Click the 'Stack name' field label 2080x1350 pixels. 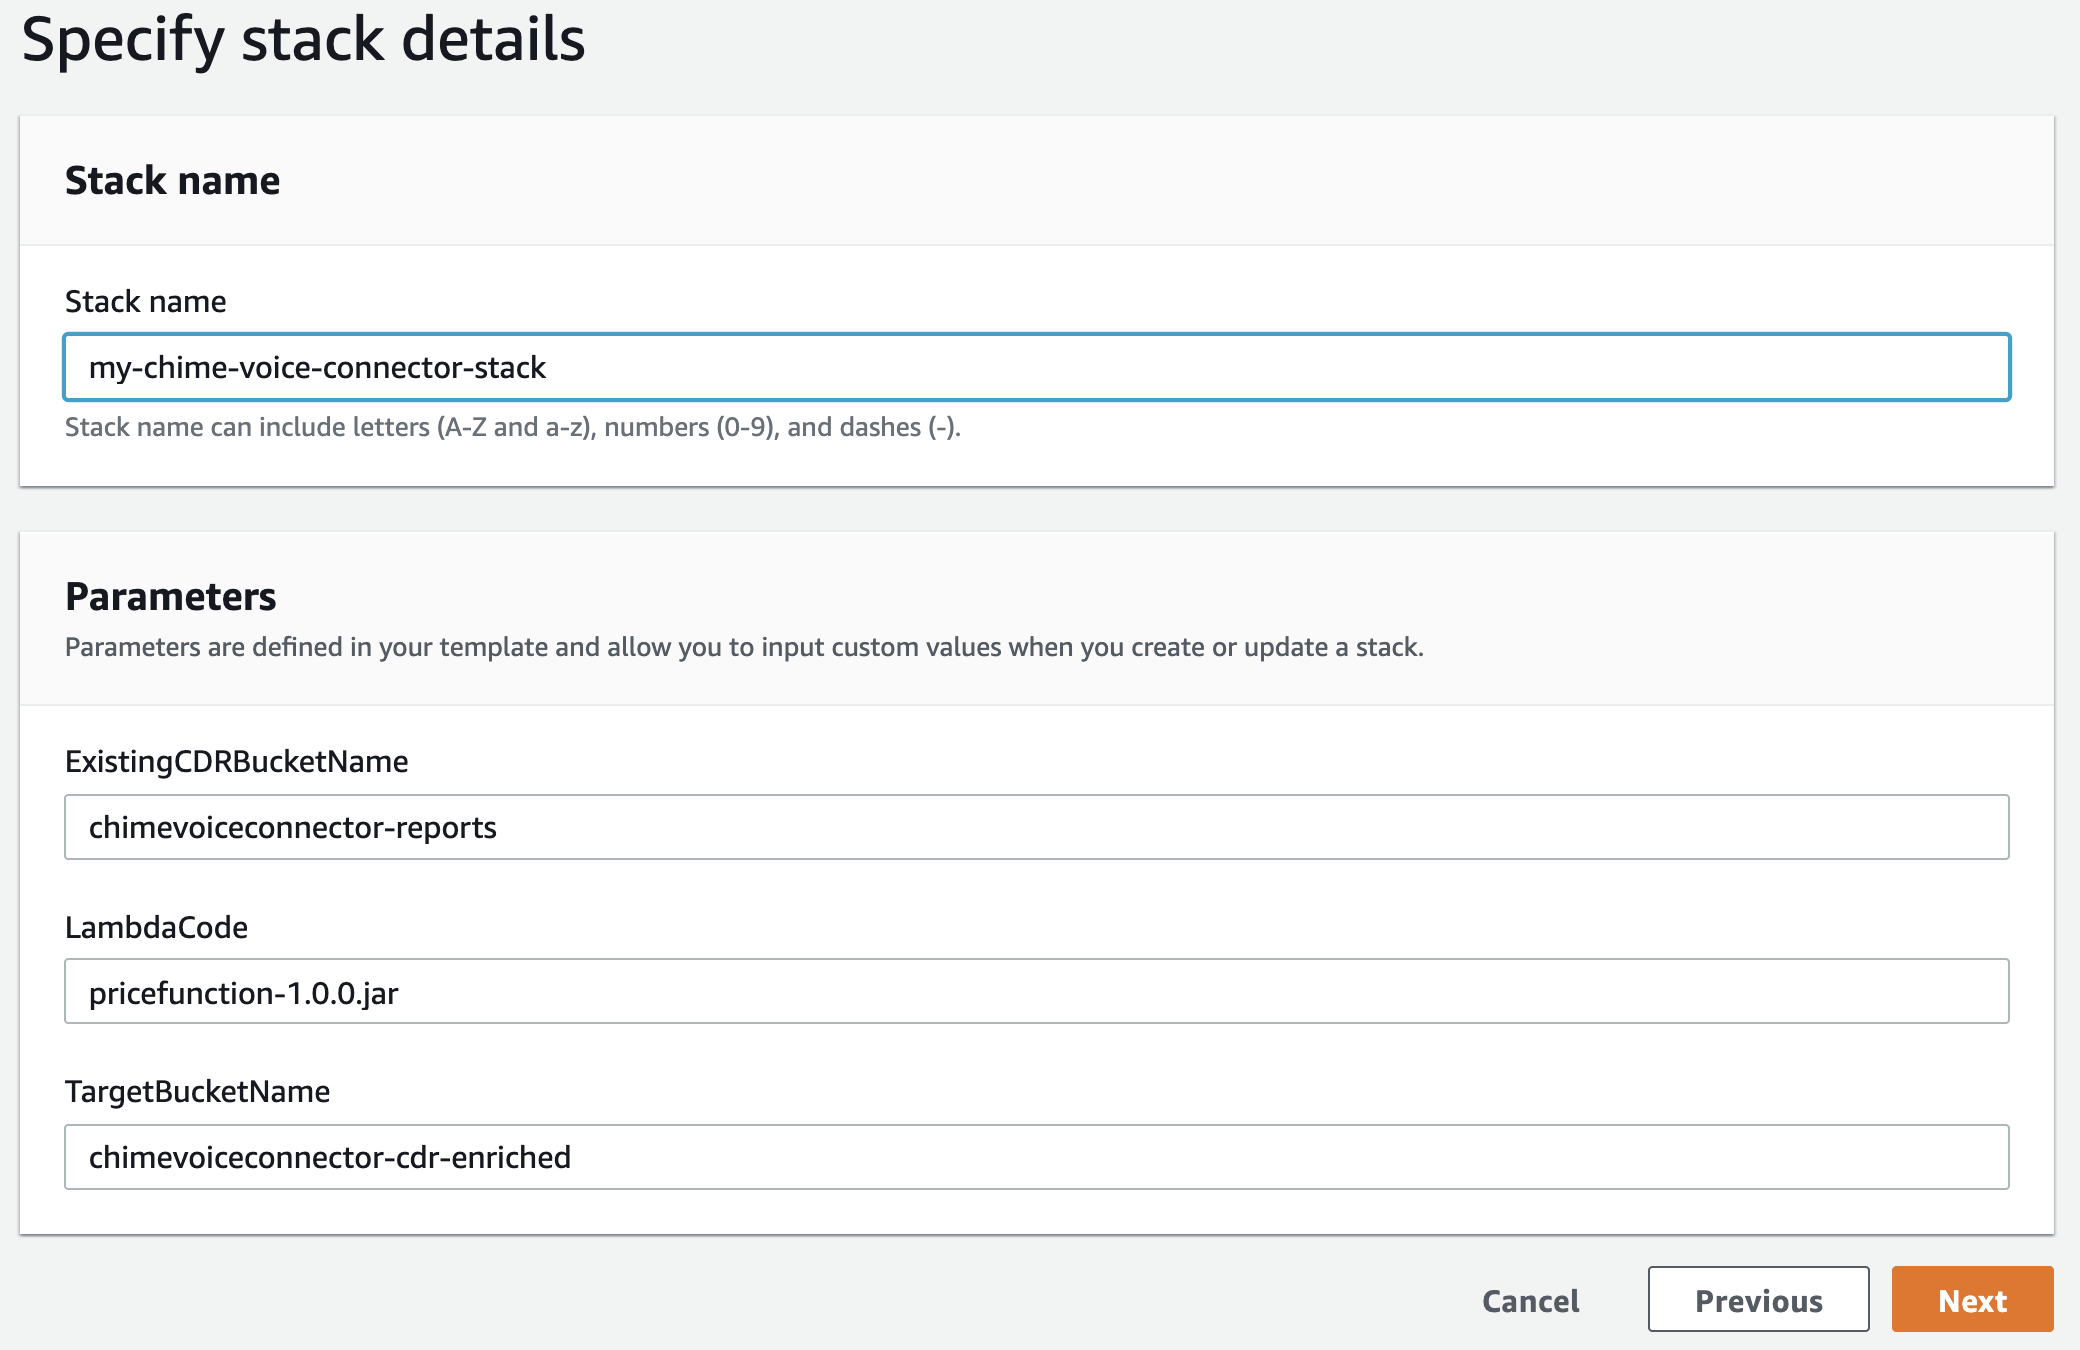tap(145, 301)
